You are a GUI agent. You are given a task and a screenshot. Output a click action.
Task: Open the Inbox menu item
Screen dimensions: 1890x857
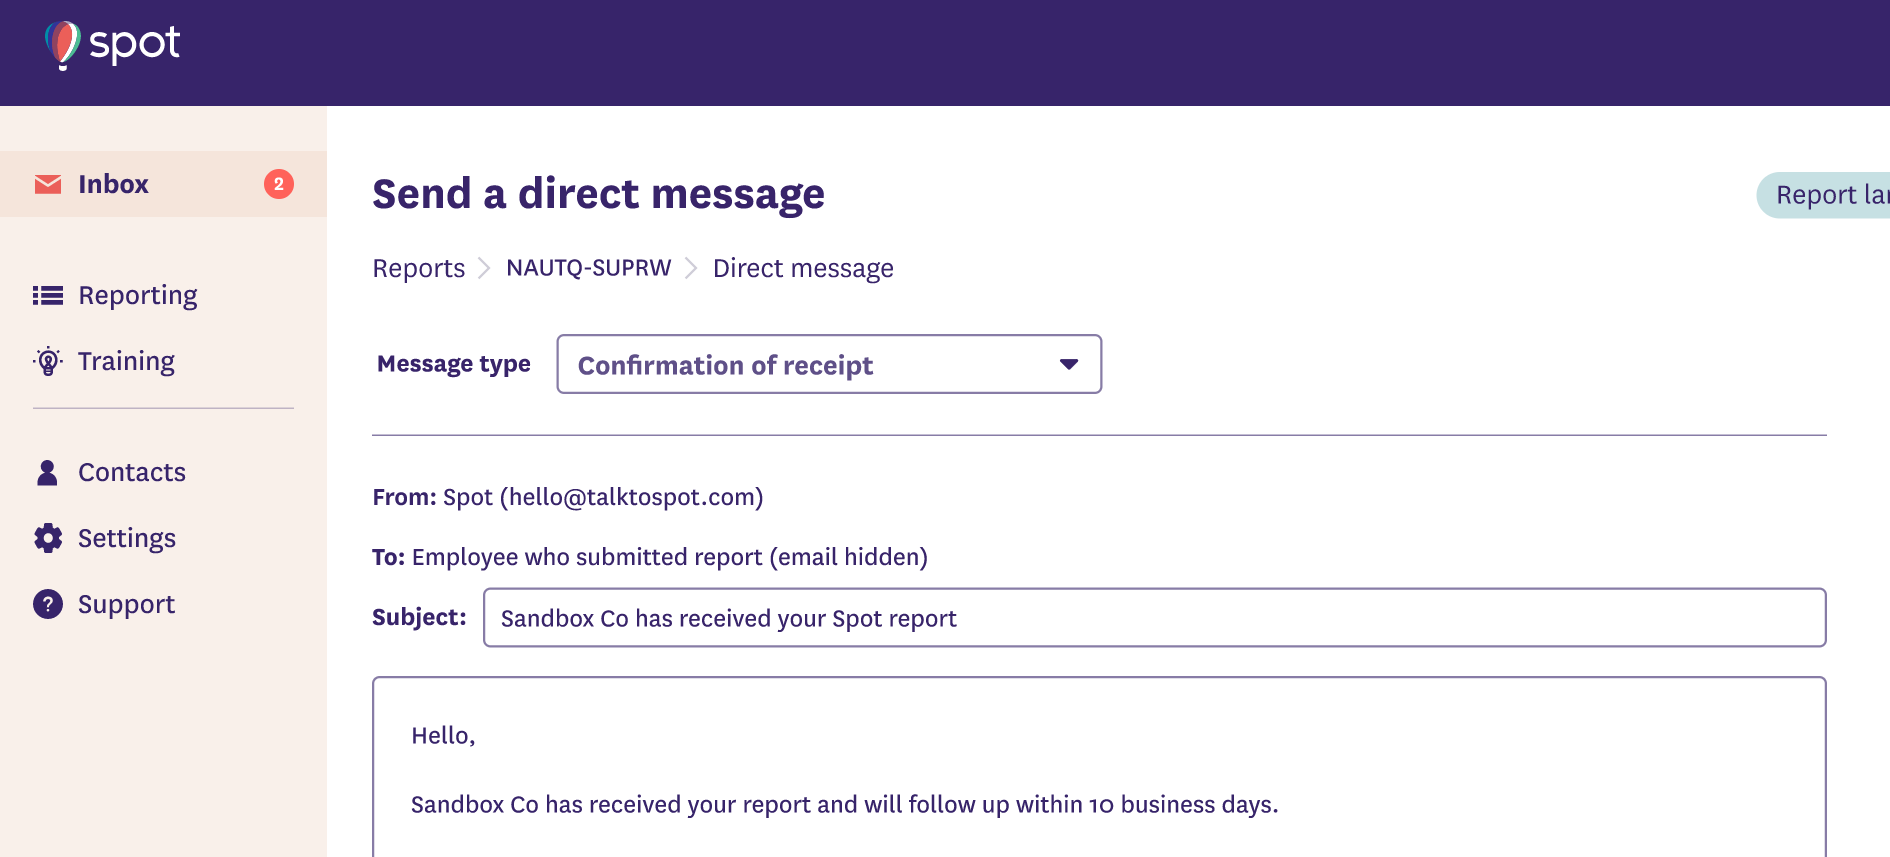tap(113, 184)
